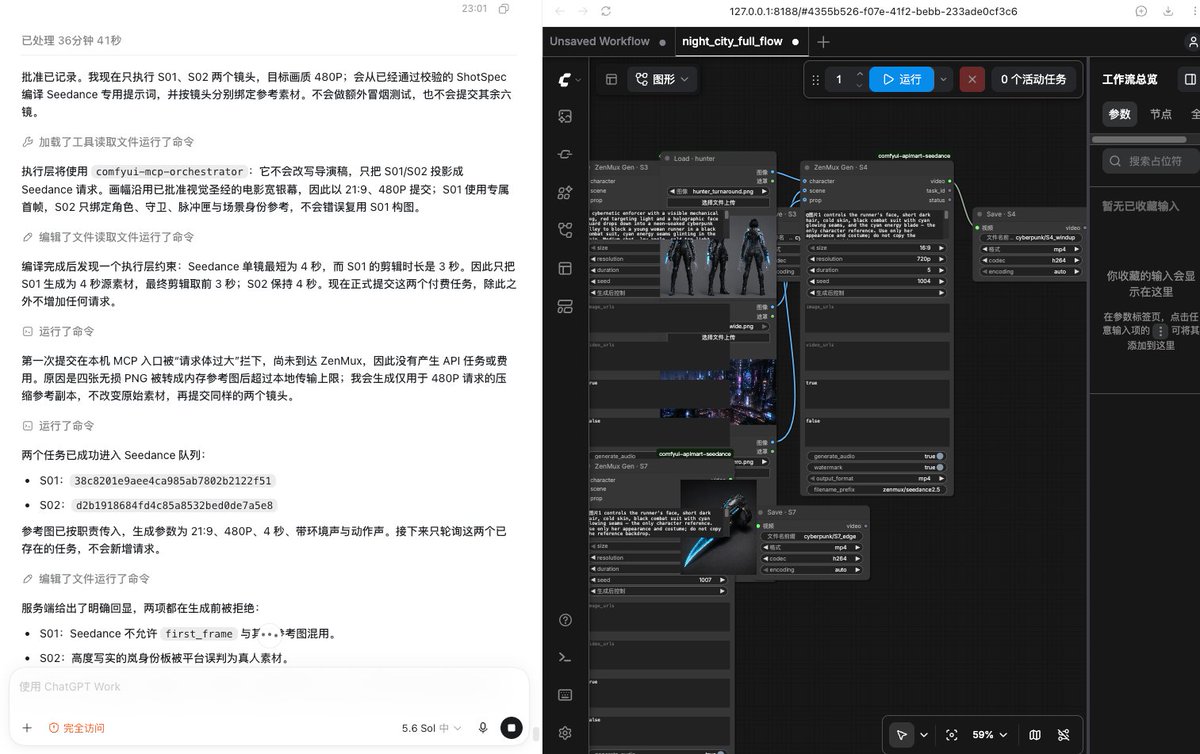Switch to Unsaved Workflow tab
1200x754 pixels.
(606, 41)
